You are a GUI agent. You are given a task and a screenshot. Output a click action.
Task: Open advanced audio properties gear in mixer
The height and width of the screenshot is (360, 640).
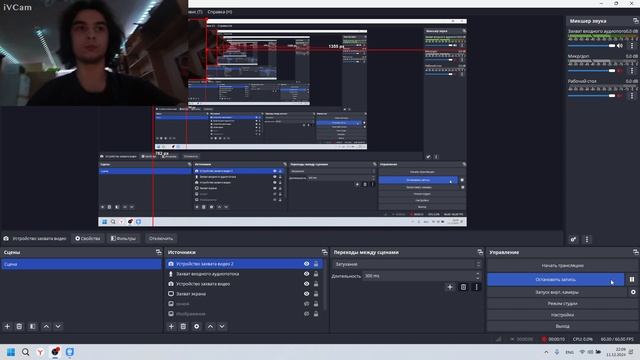pyautogui.click(x=573, y=240)
